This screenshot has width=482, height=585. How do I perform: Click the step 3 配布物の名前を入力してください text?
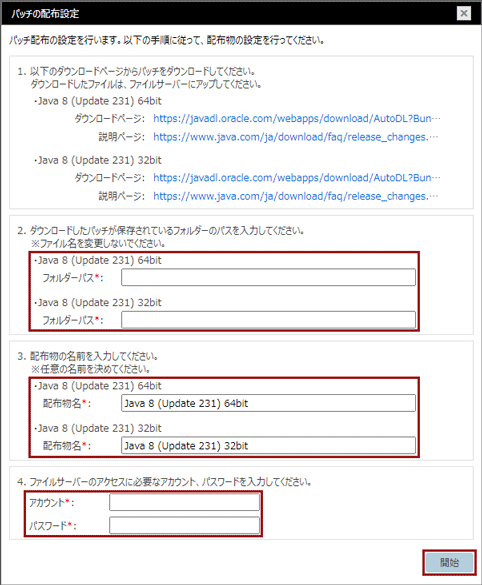[88, 356]
